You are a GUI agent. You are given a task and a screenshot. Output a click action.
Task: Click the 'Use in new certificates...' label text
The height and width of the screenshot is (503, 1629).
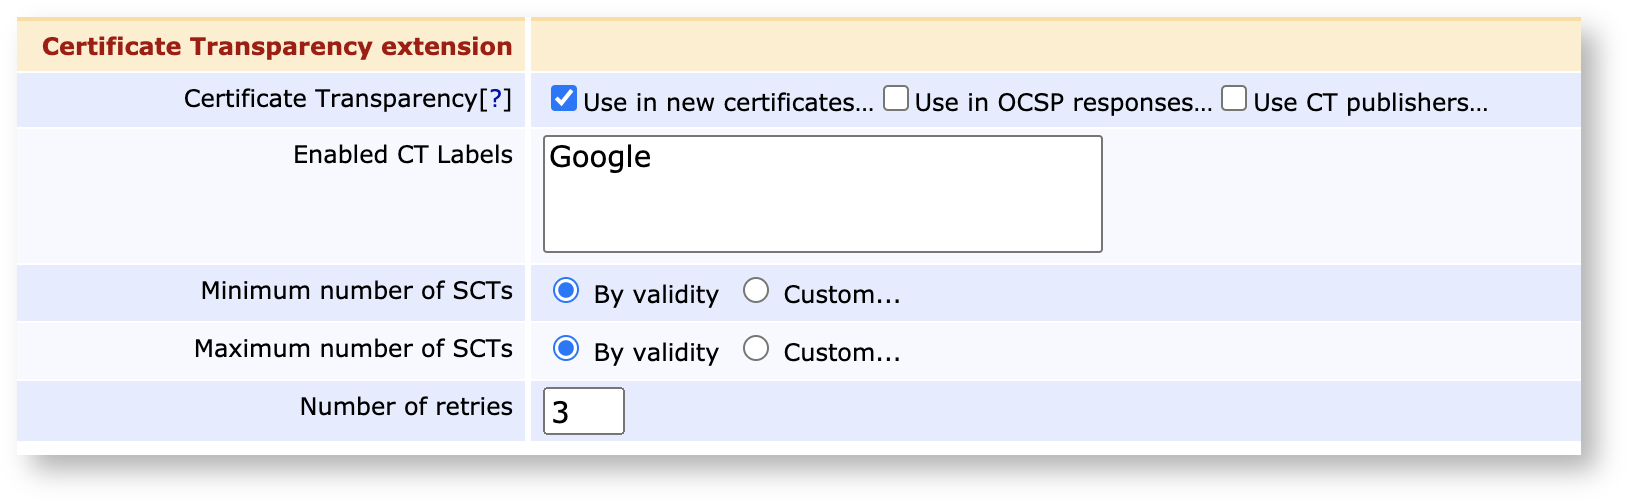728,103
